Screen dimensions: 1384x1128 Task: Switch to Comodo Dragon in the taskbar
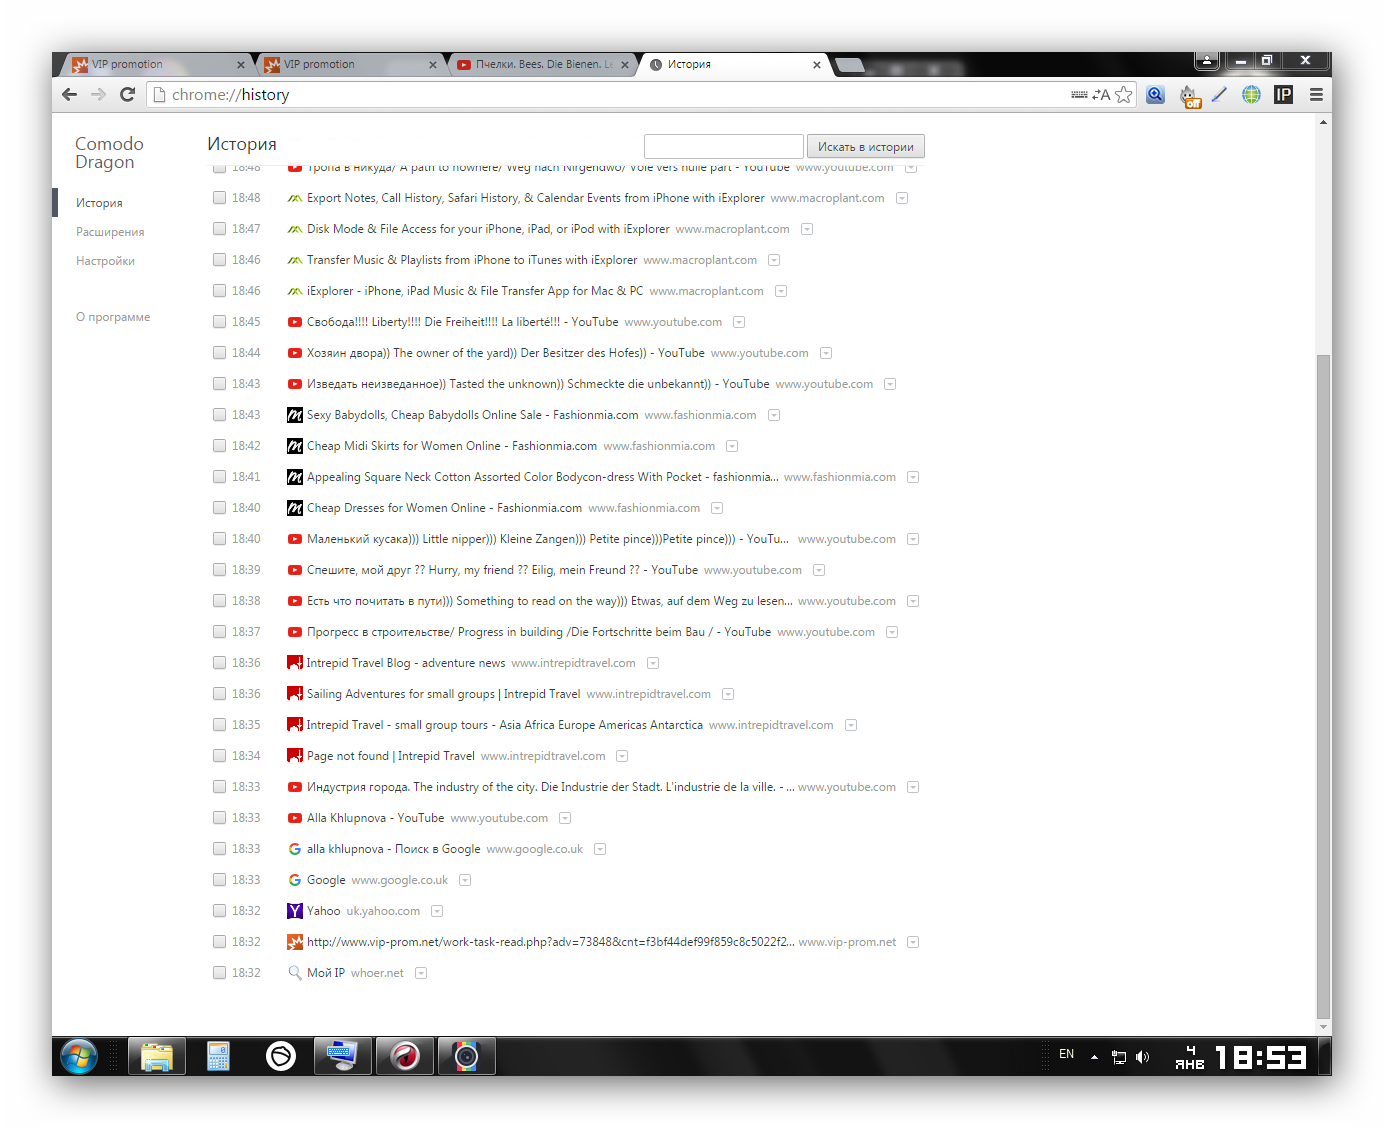(x=405, y=1056)
